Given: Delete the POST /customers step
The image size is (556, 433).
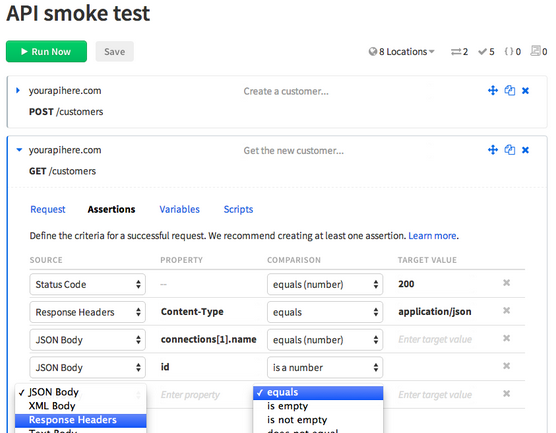Looking at the screenshot, I should coord(526,91).
